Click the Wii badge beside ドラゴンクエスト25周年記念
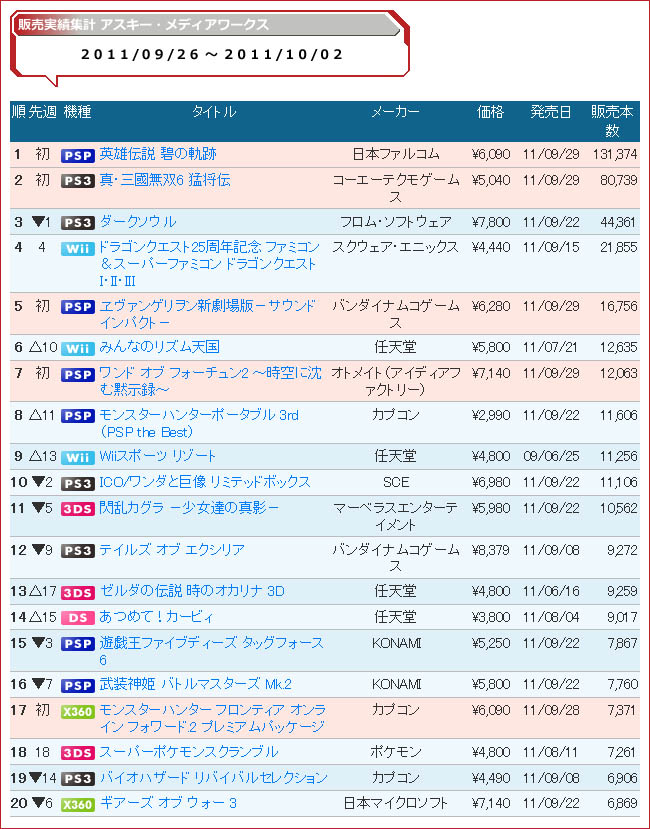This screenshot has width=650, height=829. (x=78, y=249)
